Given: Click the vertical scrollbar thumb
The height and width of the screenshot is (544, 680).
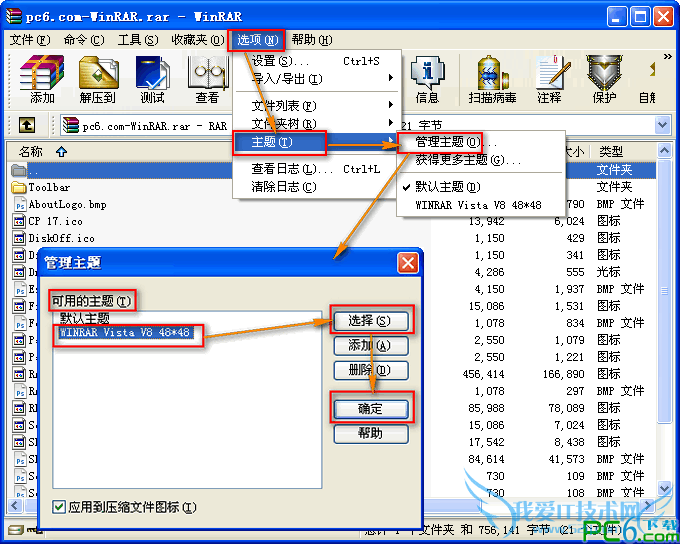Looking at the screenshot, I should 664,291.
